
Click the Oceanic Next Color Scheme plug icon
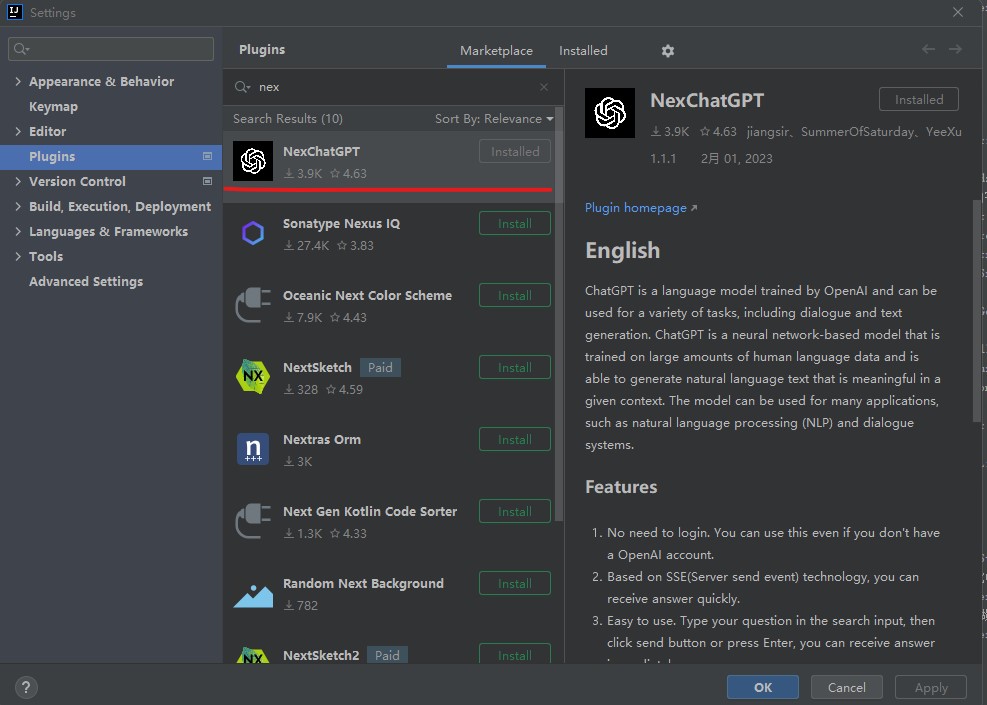pos(253,306)
